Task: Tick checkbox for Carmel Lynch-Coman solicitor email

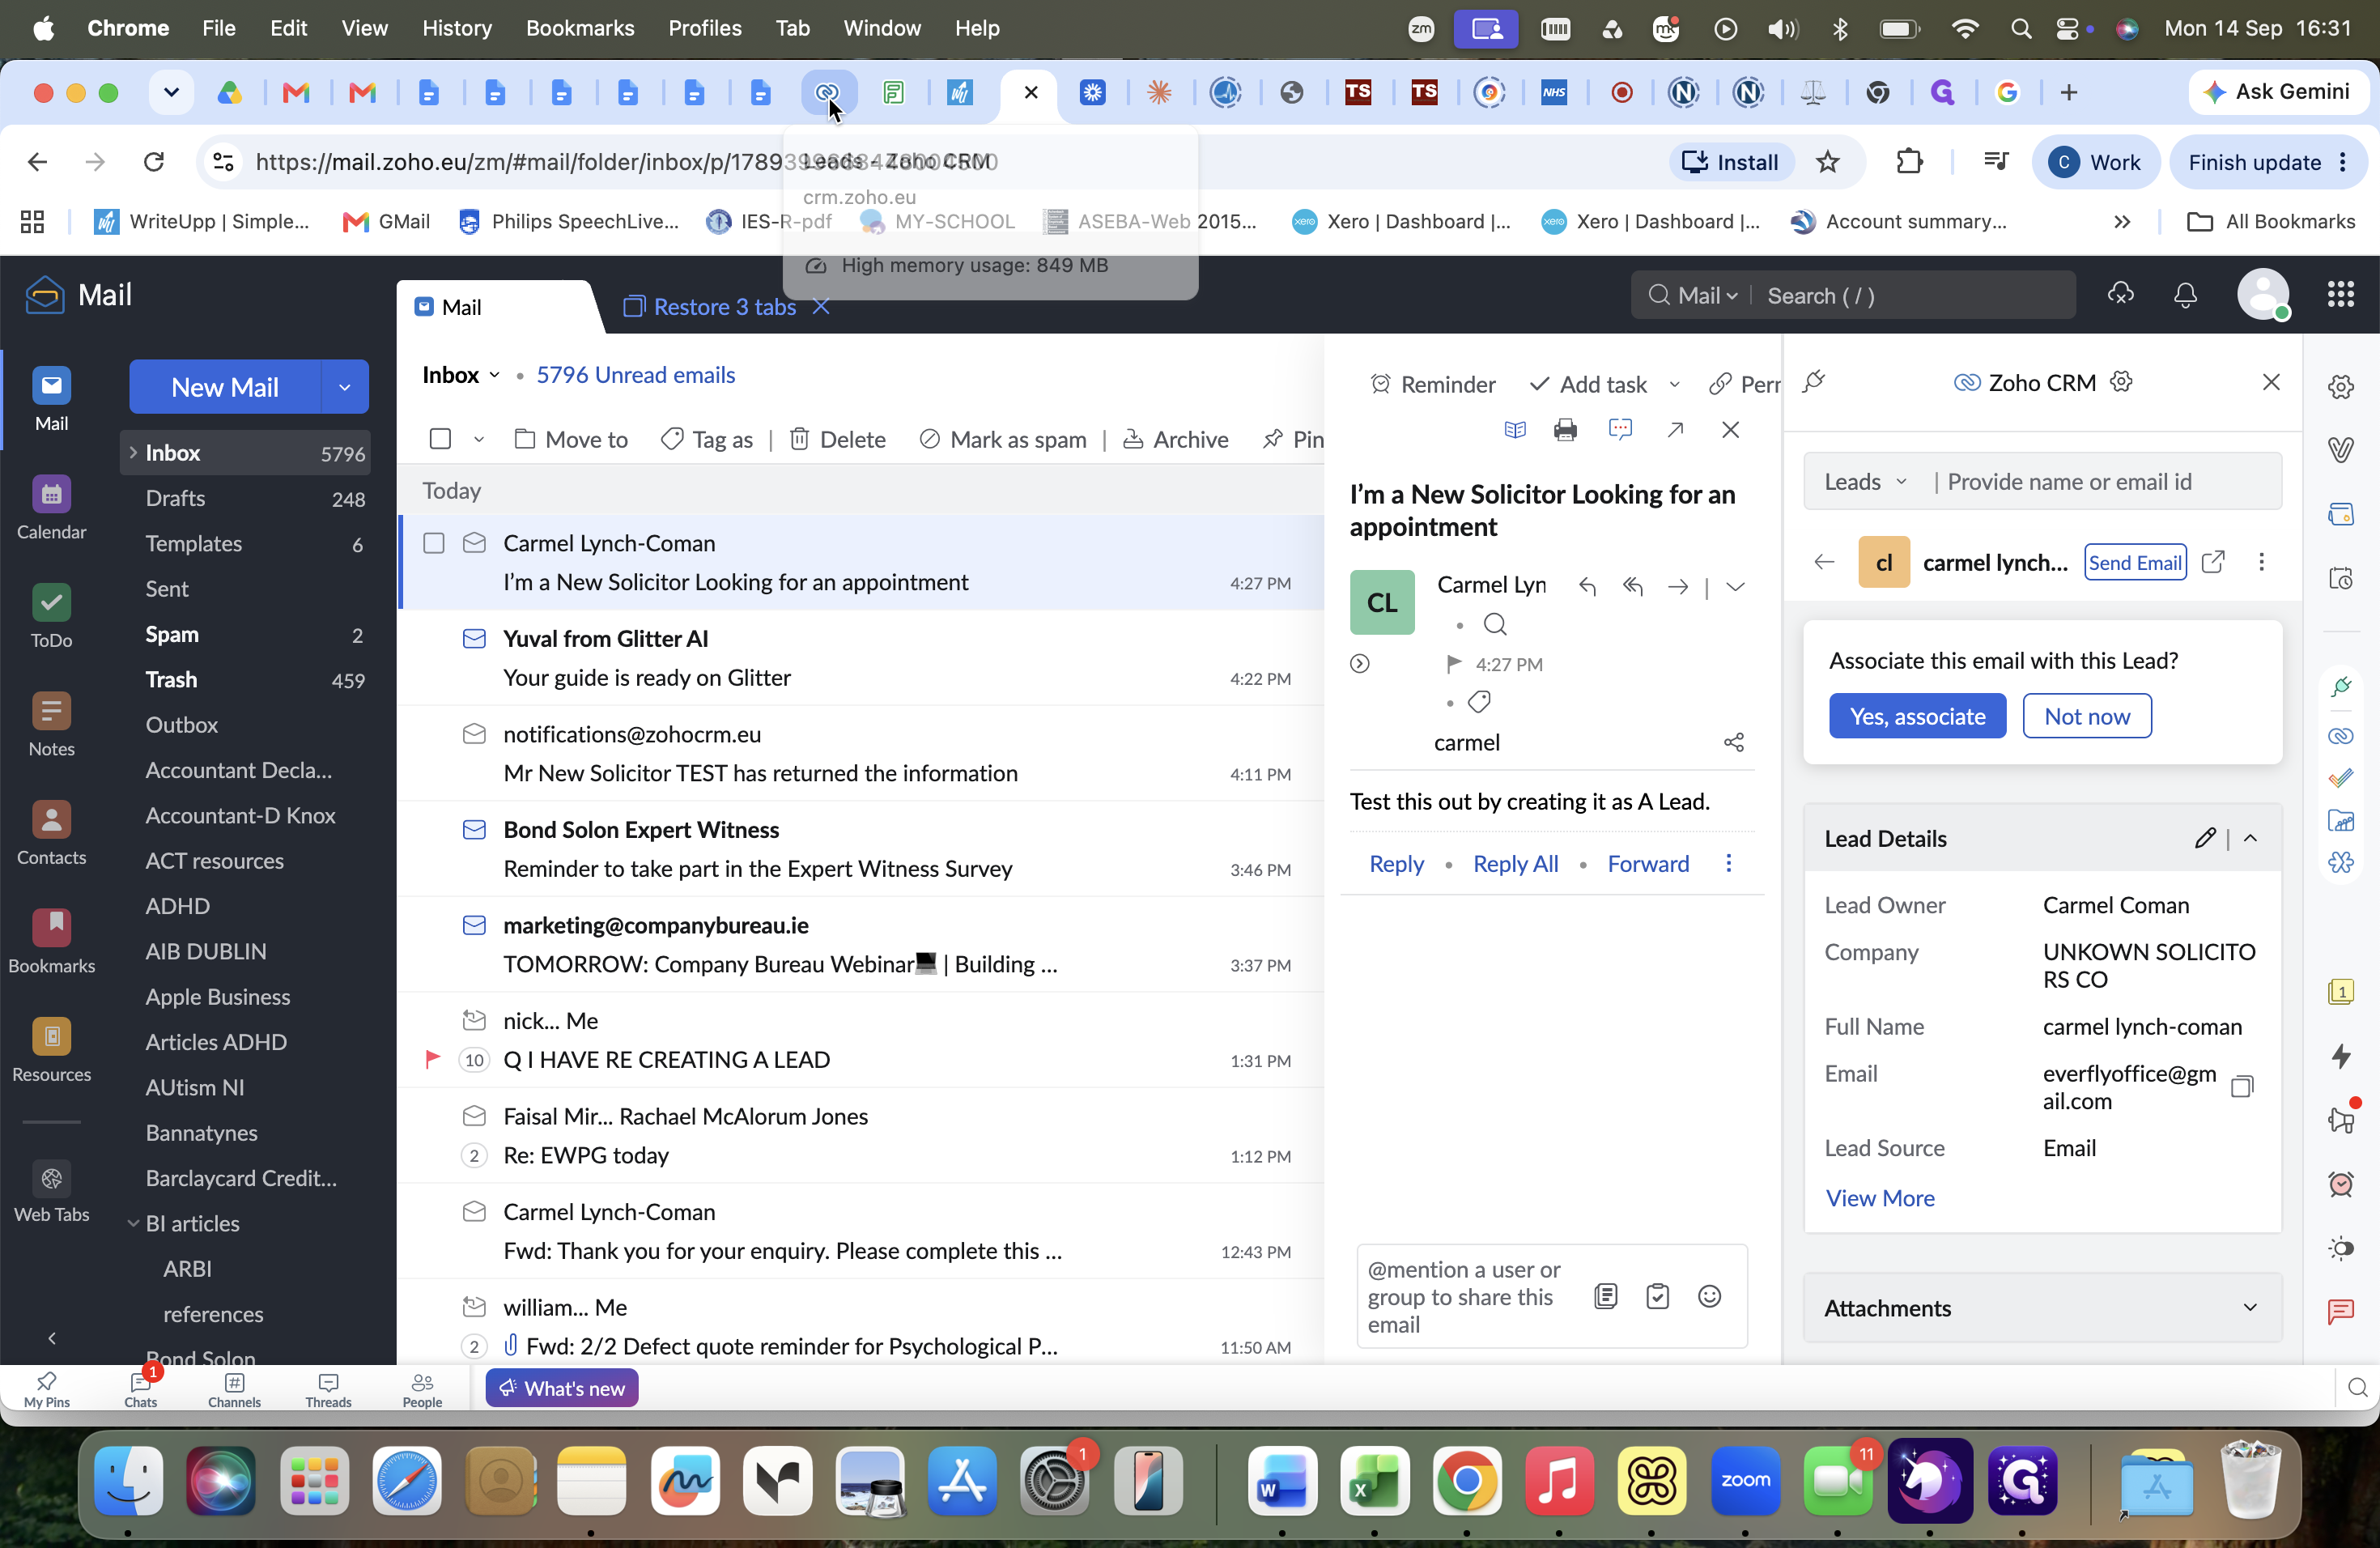Action: [x=433, y=543]
